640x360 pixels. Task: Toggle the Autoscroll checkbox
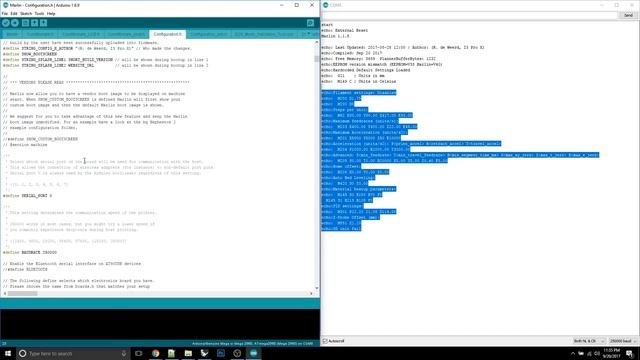click(325, 341)
